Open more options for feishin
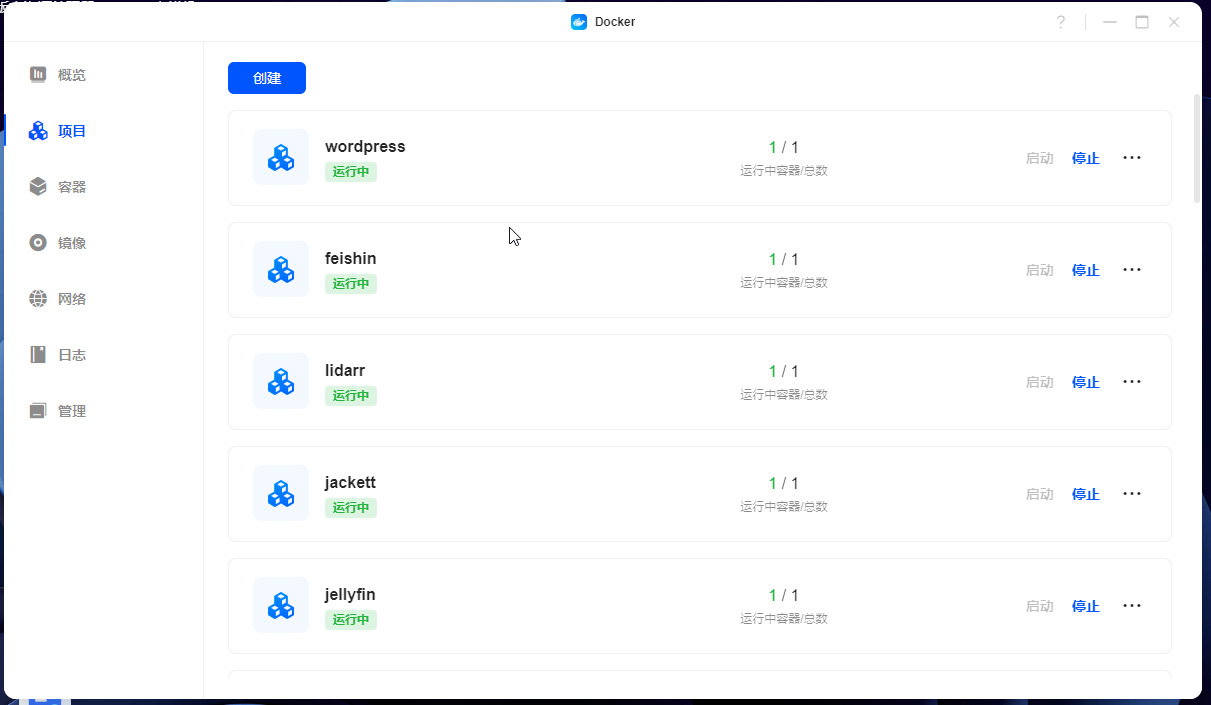Screen dimensions: 1211x705 [x=1132, y=270]
